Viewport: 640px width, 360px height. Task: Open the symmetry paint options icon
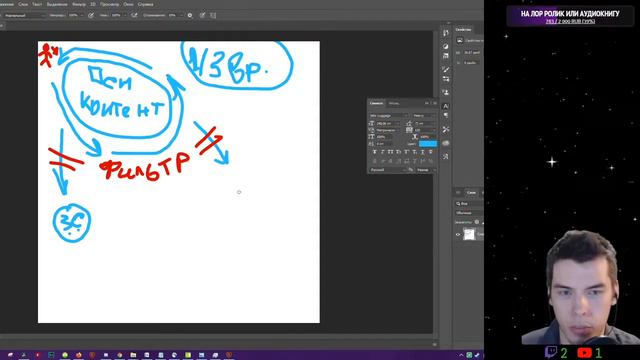pos(213,15)
